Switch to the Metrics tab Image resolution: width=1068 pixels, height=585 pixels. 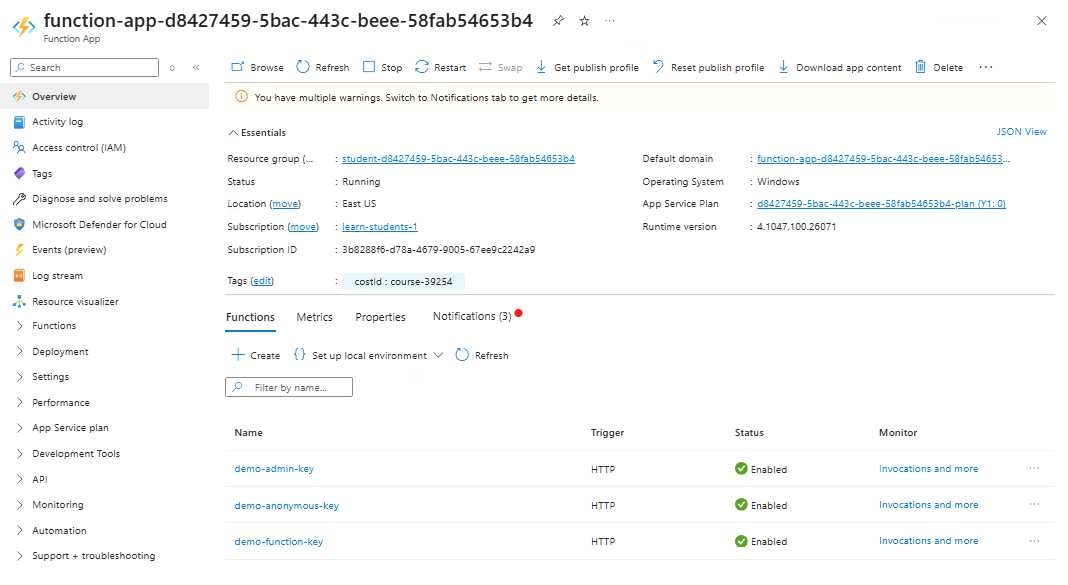pos(314,317)
